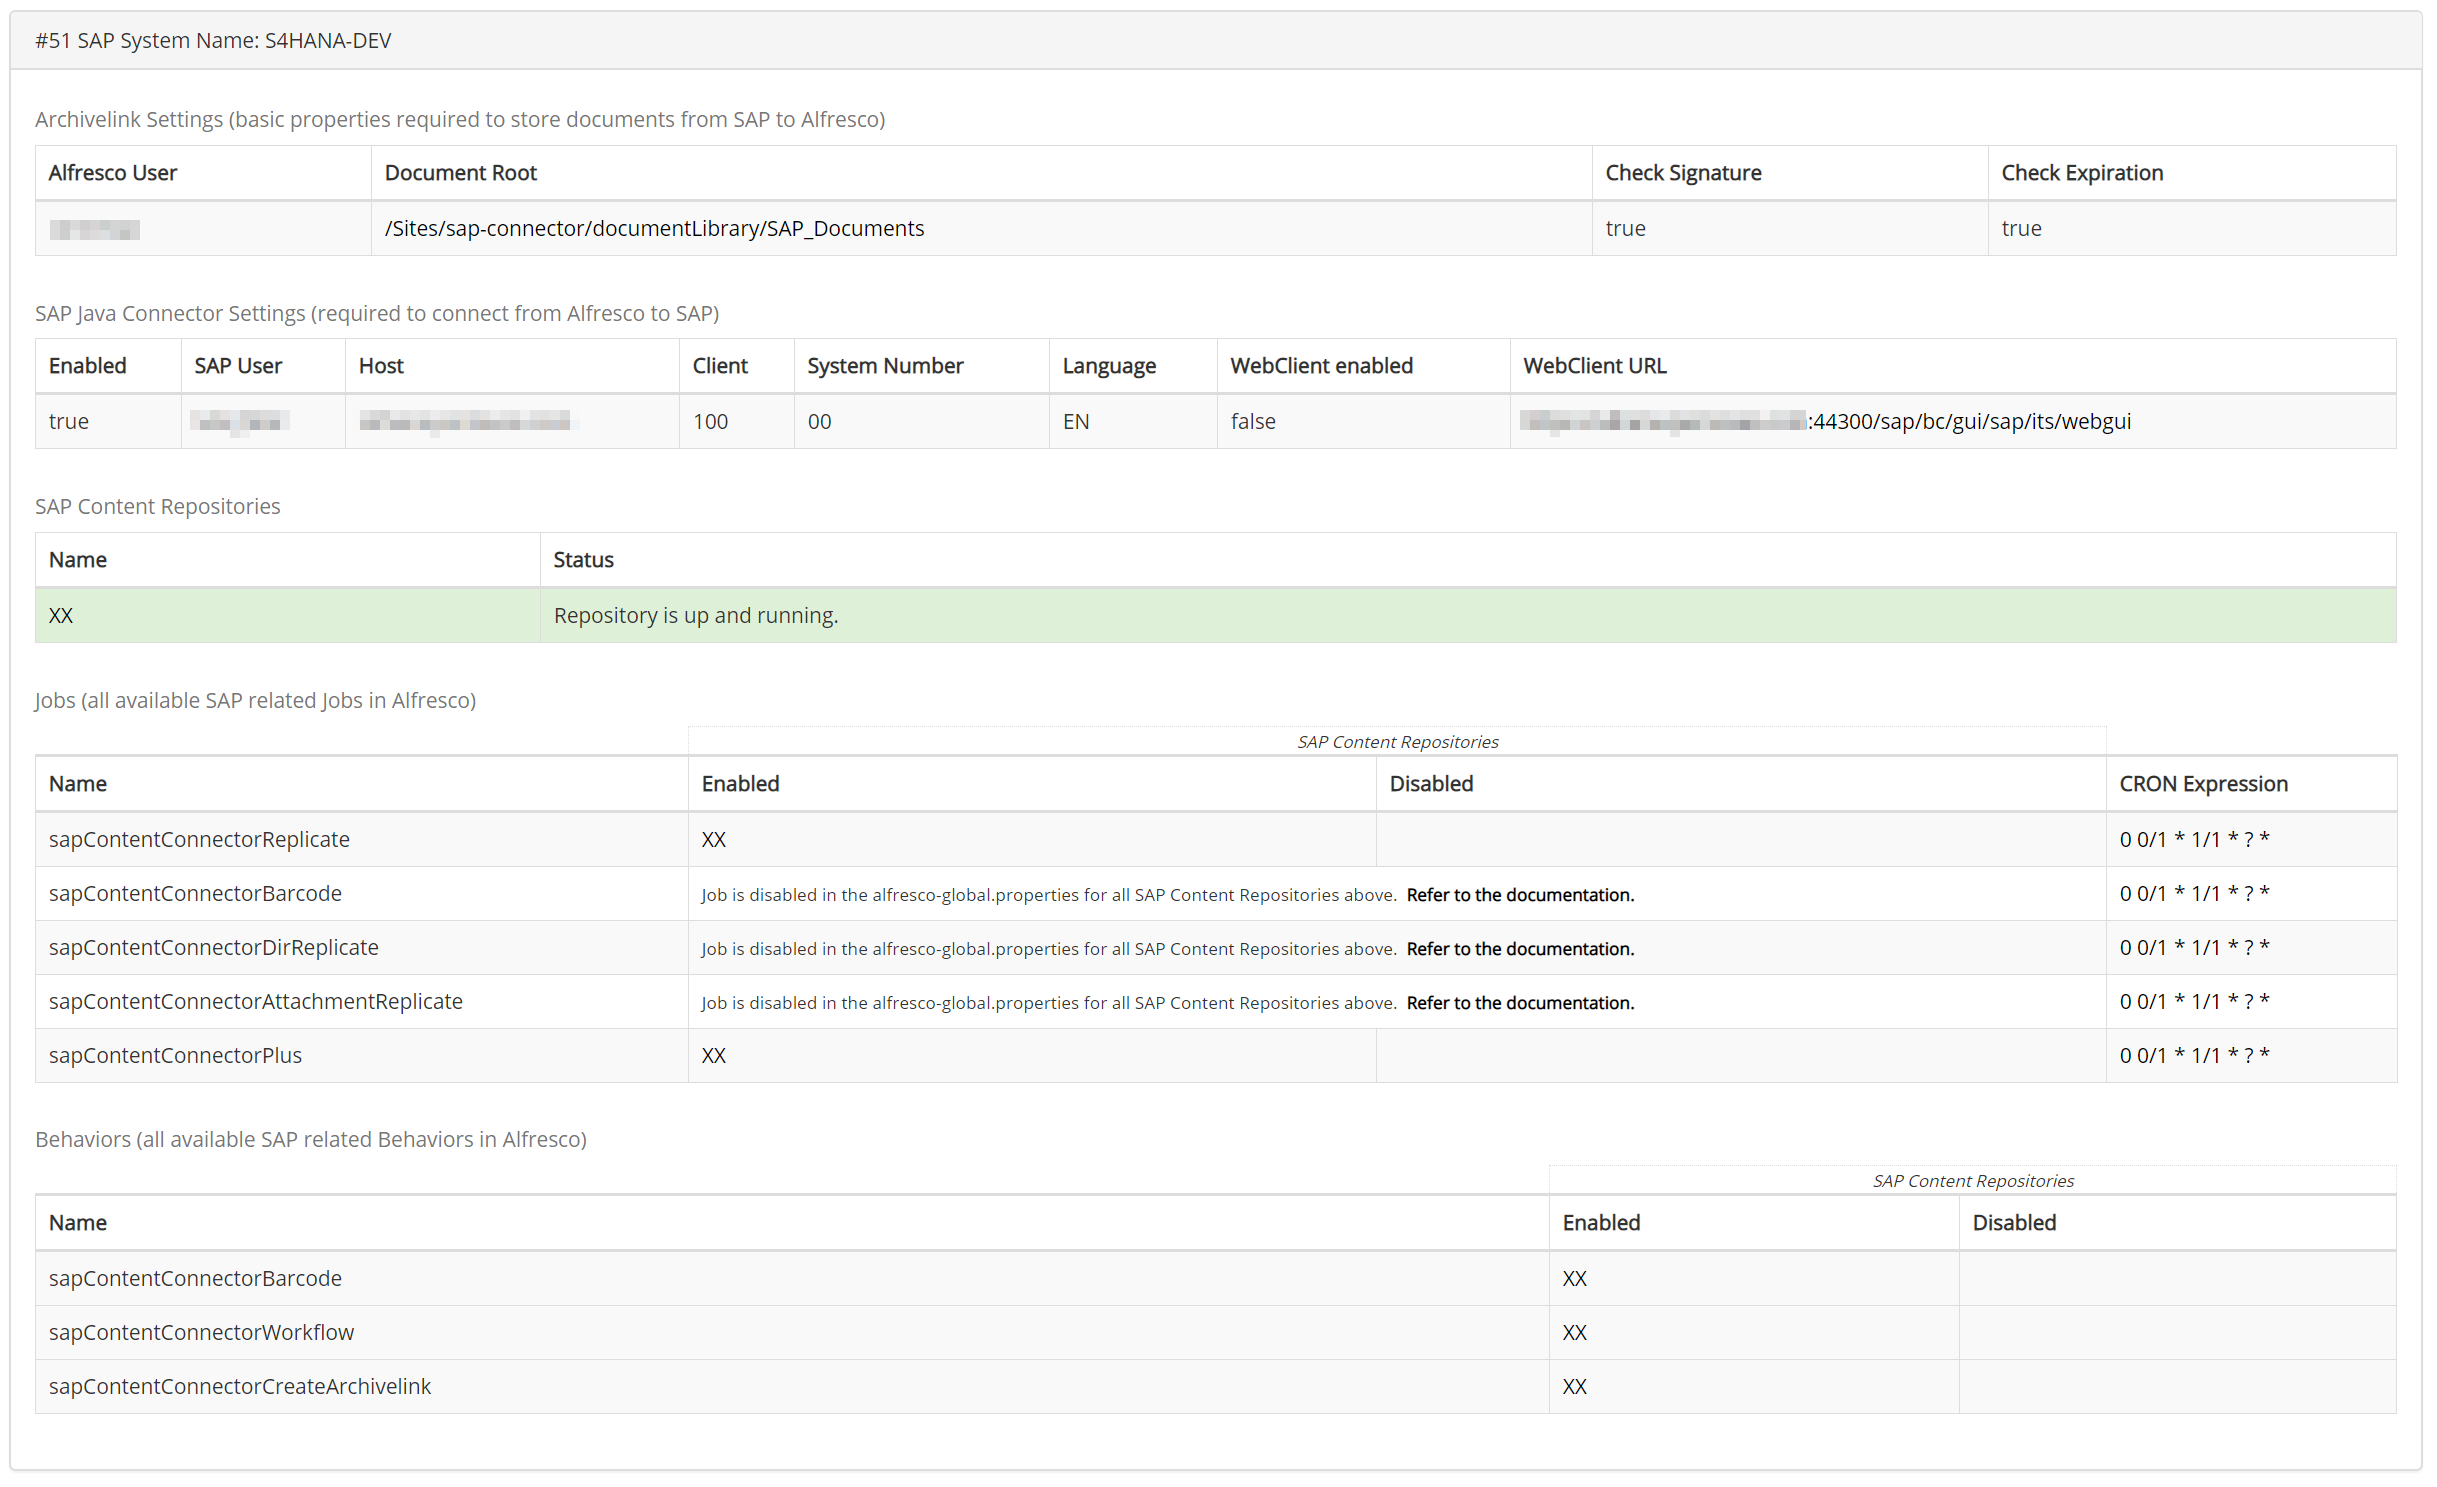Collapse the #51 S4HANA-DEV system panel
The image size is (2437, 1487).
click(214, 40)
